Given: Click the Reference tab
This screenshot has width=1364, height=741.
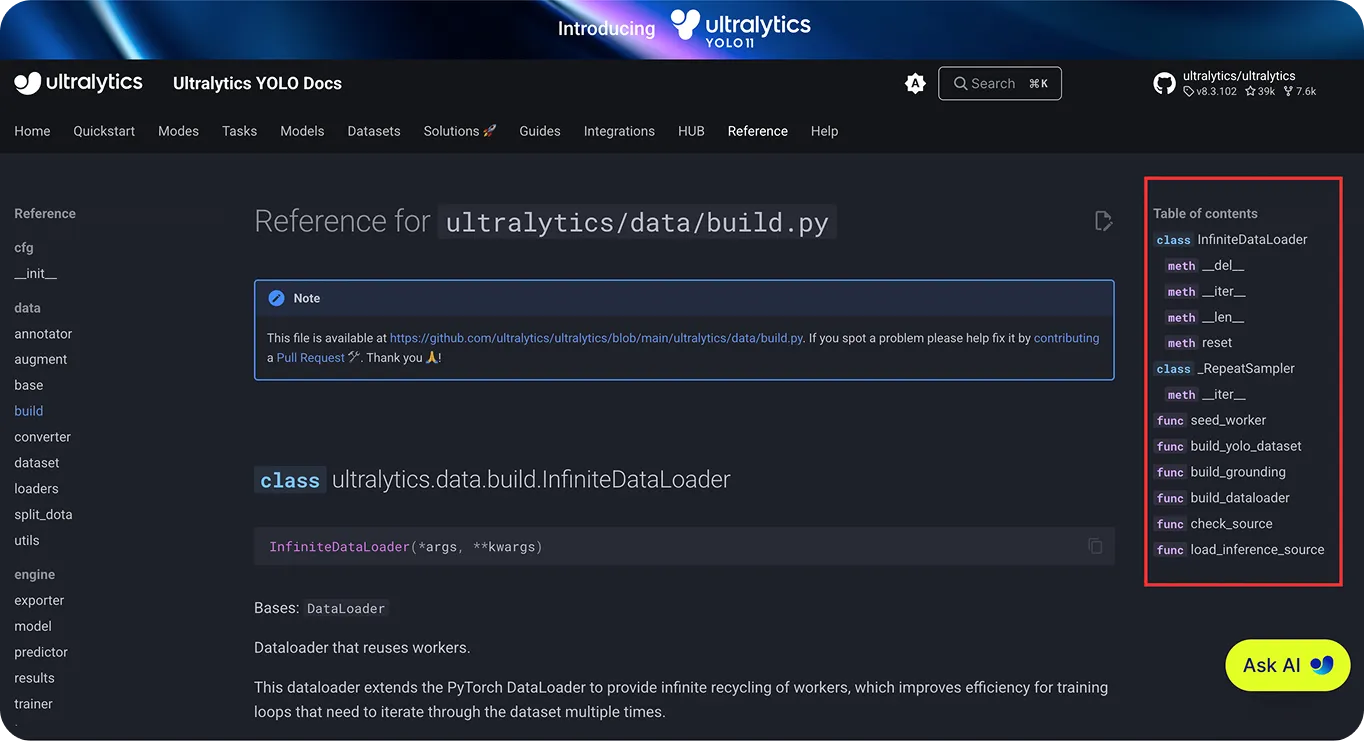Looking at the screenshot, I should 758,131.
